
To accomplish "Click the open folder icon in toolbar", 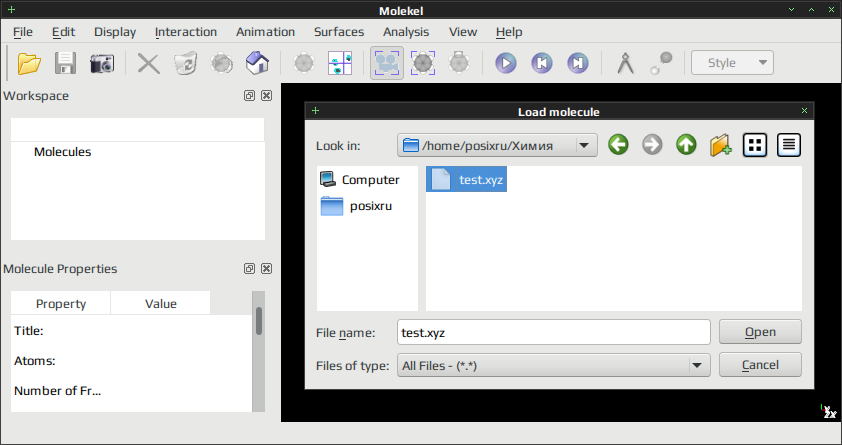I will [29, 63].
